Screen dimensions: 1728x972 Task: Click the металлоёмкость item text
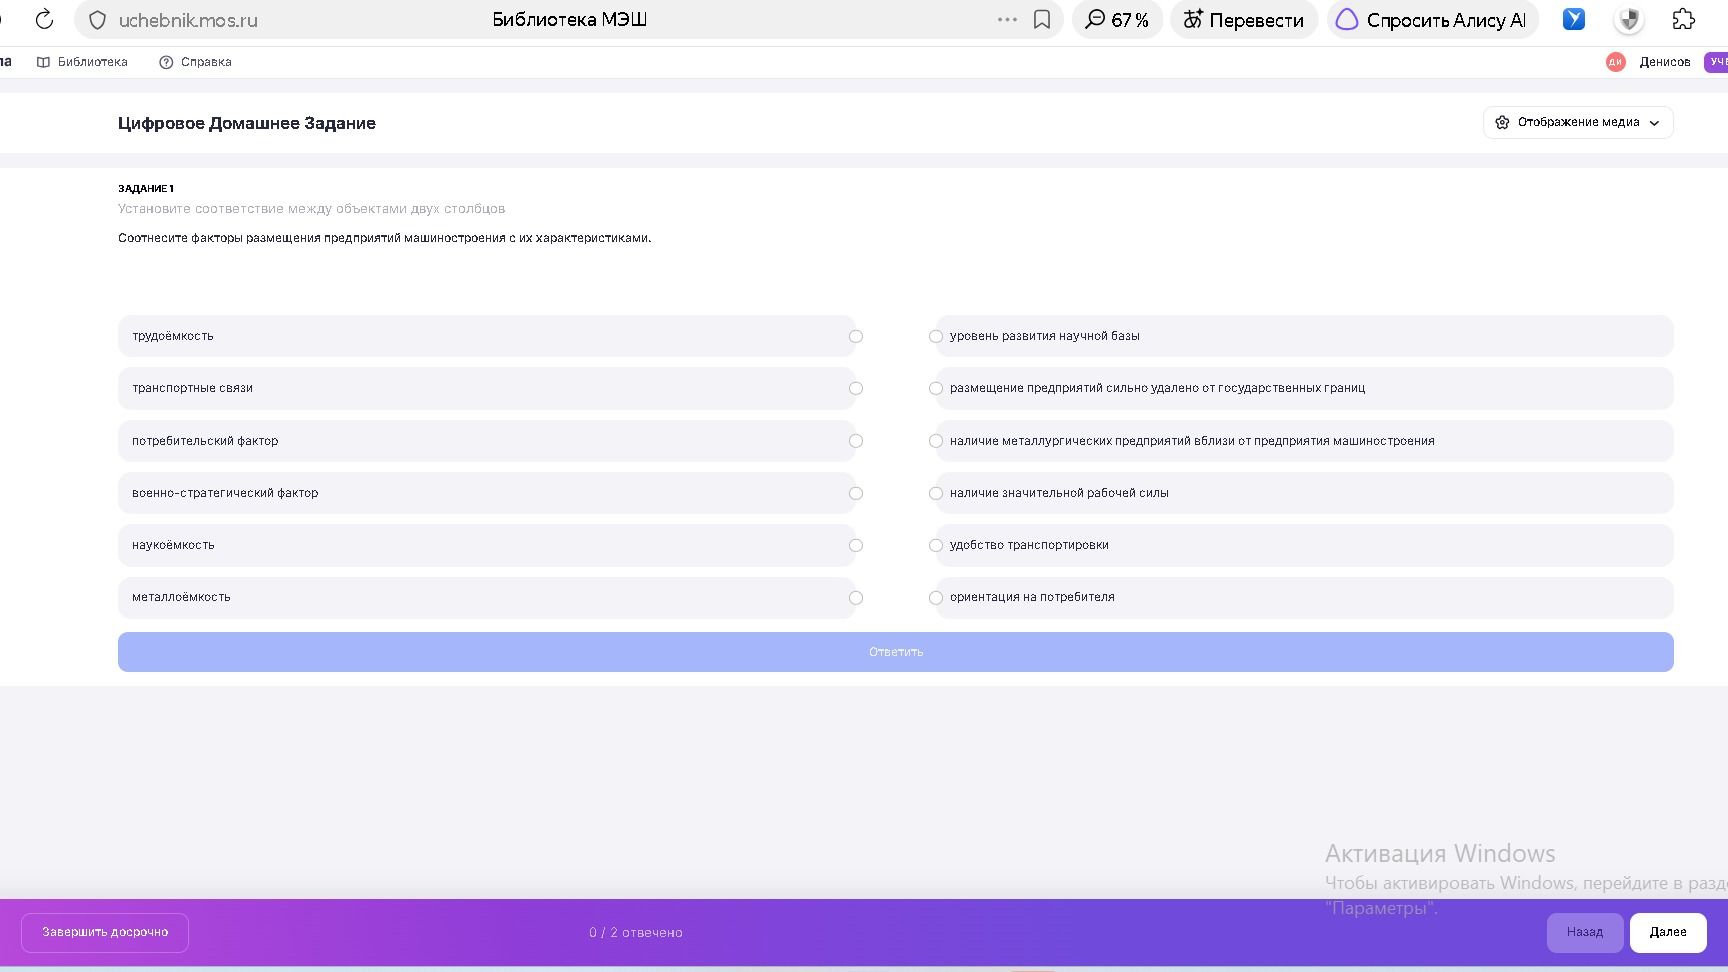click(x=181, y=597)
